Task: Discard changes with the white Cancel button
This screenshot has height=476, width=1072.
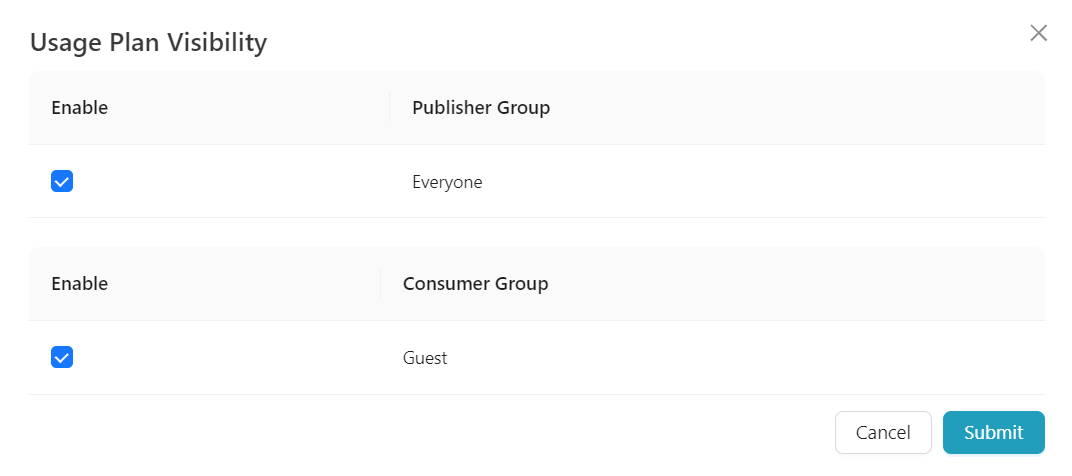Action: [x=883, y=432]
